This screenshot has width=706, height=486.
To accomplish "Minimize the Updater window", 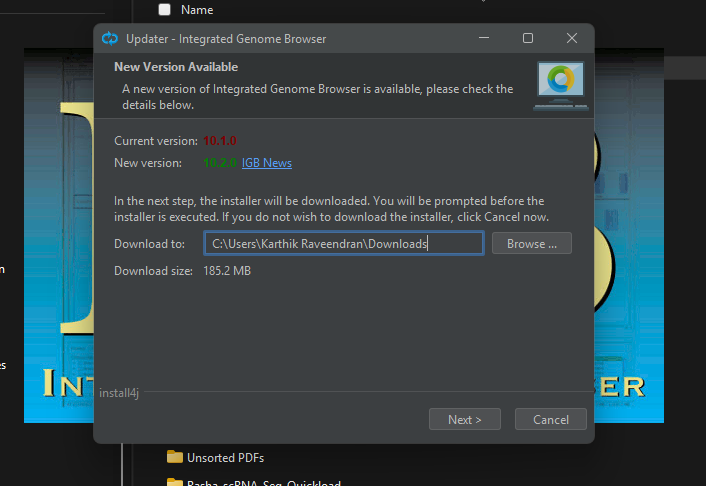I will coord(484,39).
